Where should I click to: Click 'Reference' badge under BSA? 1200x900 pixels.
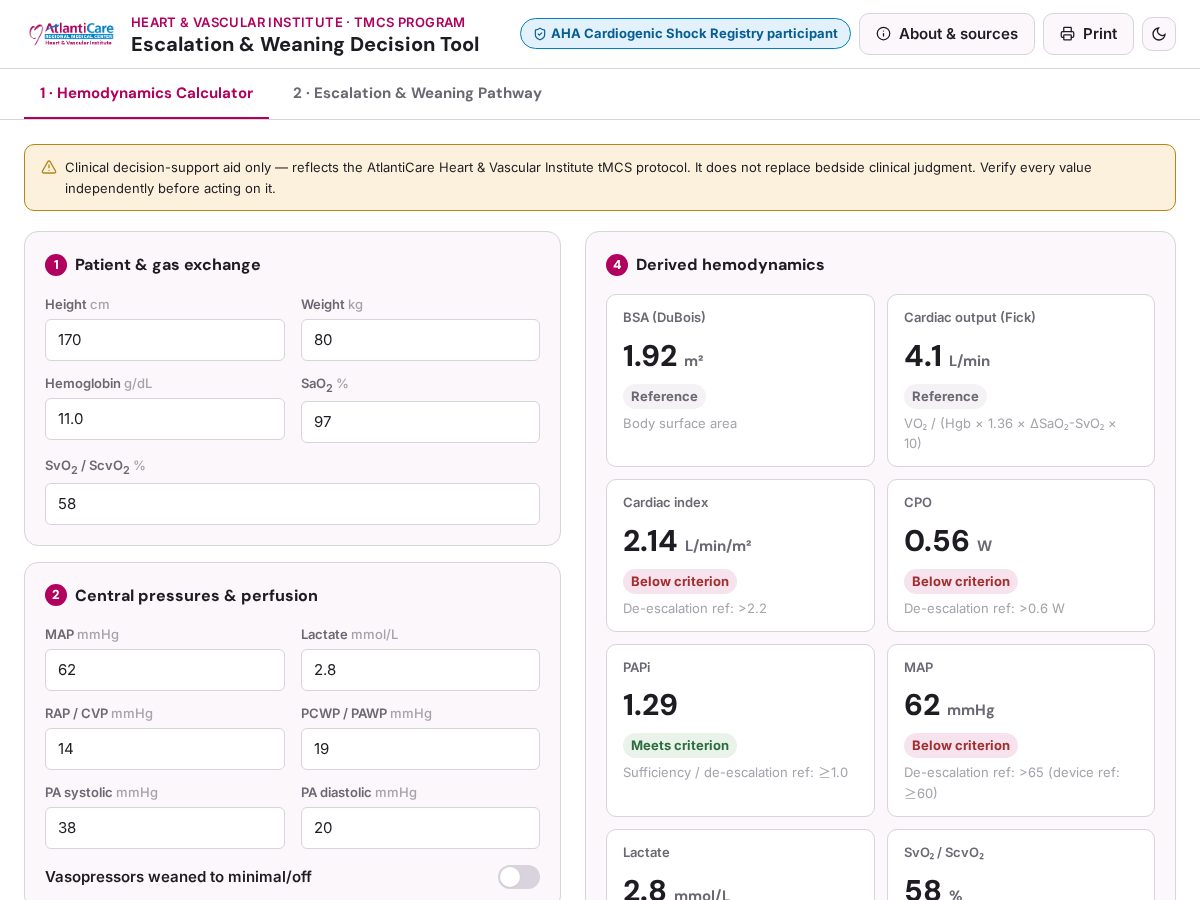664,396
